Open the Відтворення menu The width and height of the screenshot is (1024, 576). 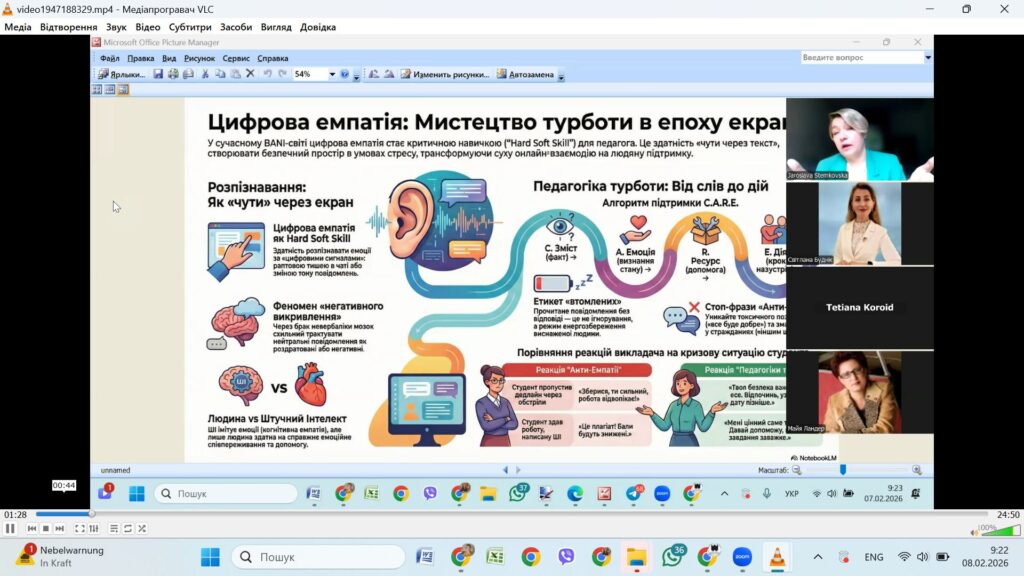tap(68, 27)
